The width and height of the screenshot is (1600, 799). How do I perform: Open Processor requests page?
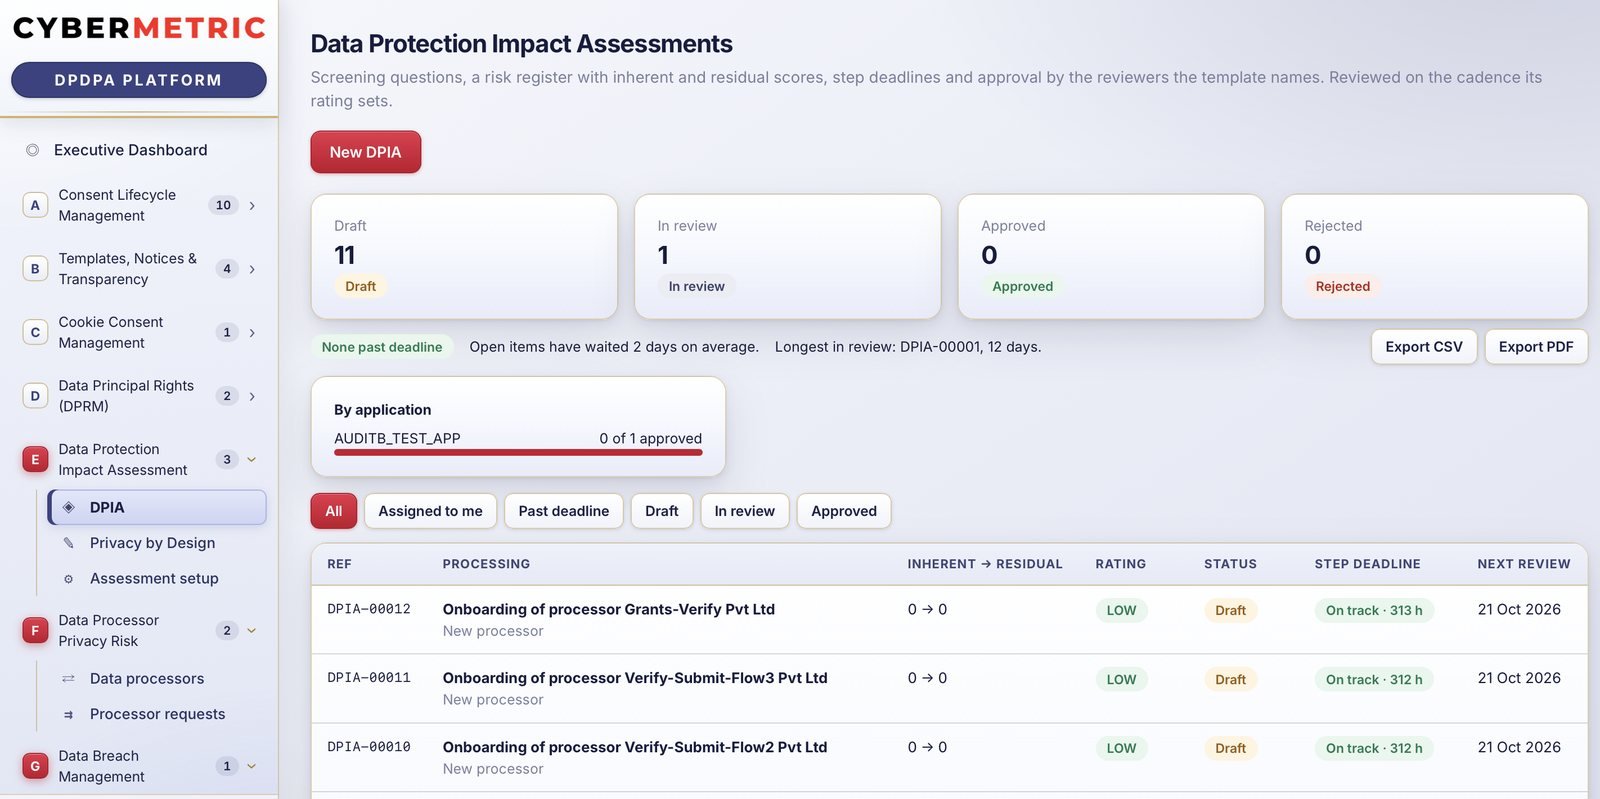[157, 715]
